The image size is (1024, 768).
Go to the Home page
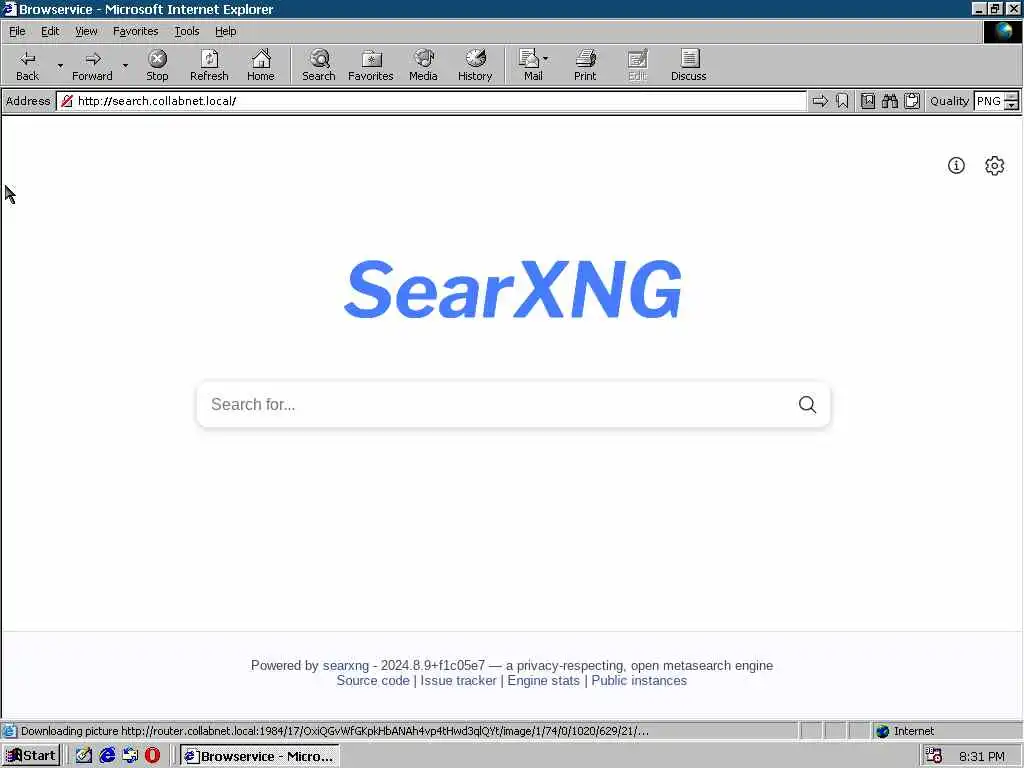point(261,65)
